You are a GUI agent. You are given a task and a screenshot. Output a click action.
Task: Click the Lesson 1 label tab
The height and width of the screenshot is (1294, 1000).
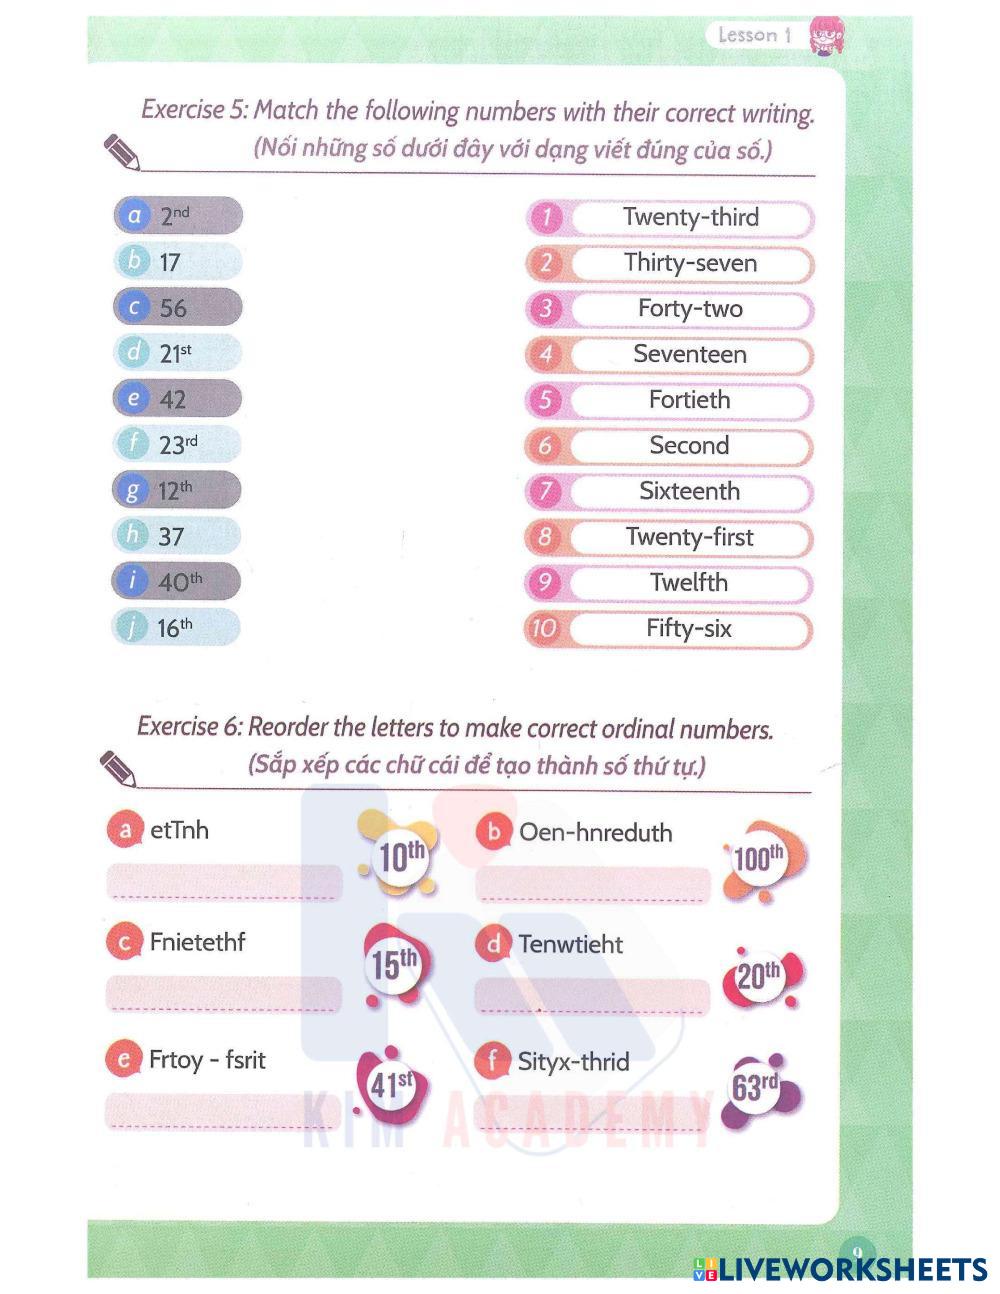click(756, 35)
